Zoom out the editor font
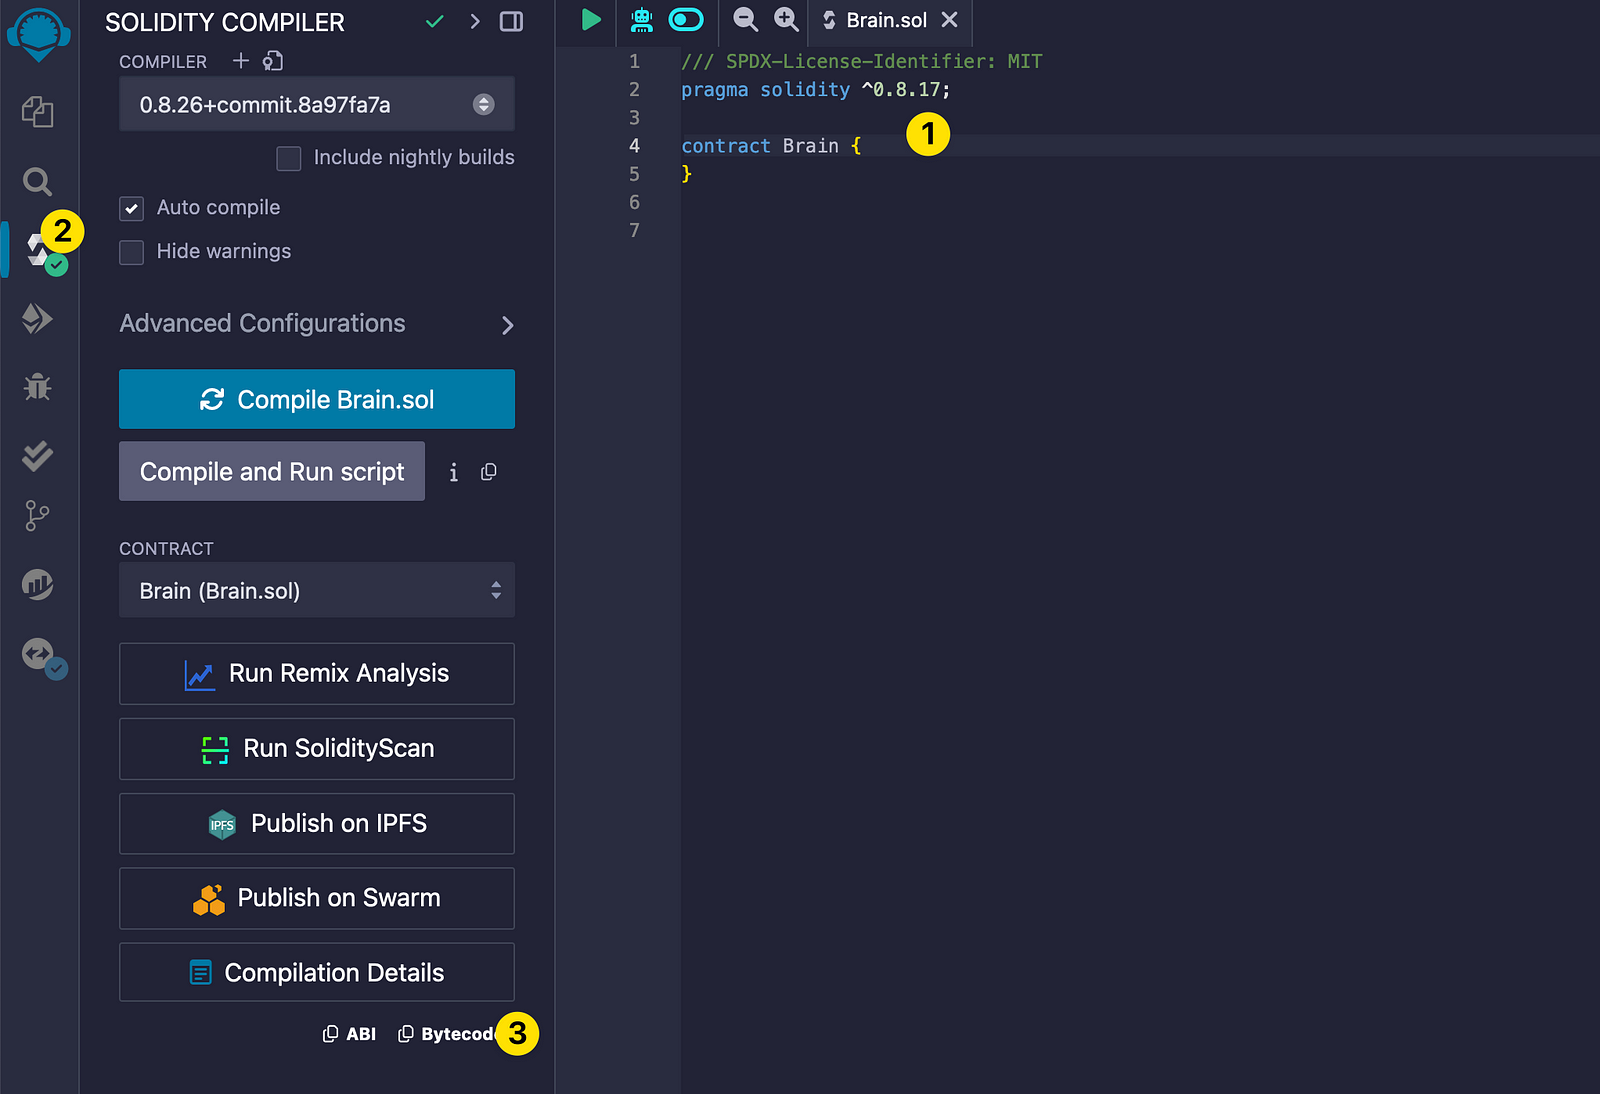 745,19
